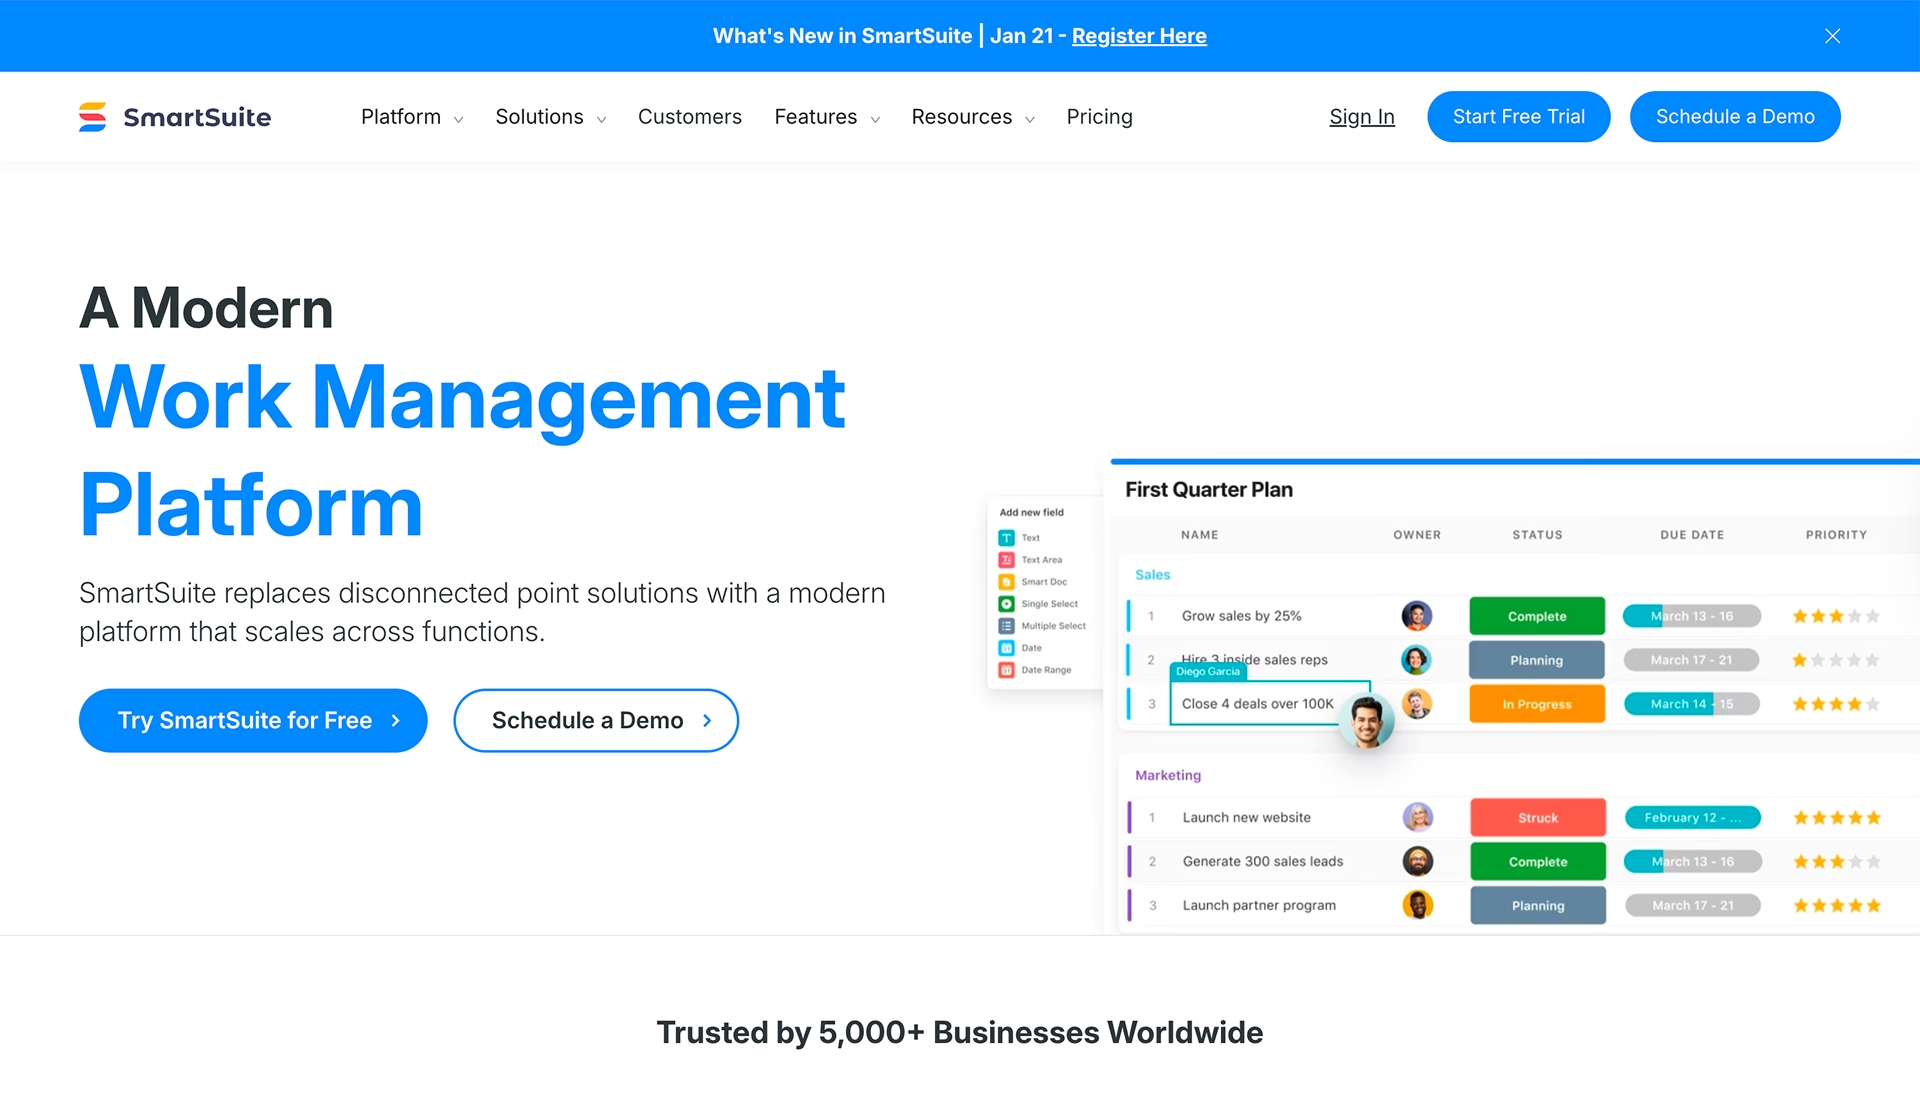The image size is (1920, 1104).
Task: Click the Start Free Trial button
Action: (x=1518, y=117)
